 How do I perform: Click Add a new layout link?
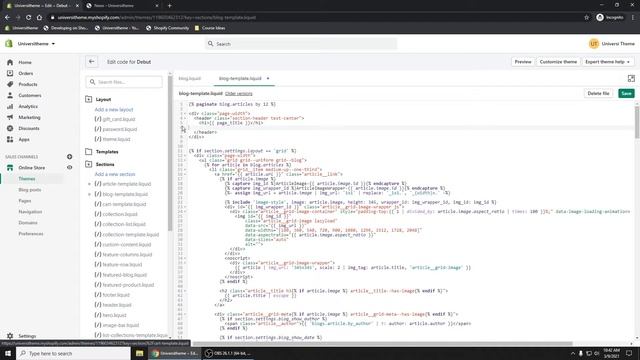(114, 110)
